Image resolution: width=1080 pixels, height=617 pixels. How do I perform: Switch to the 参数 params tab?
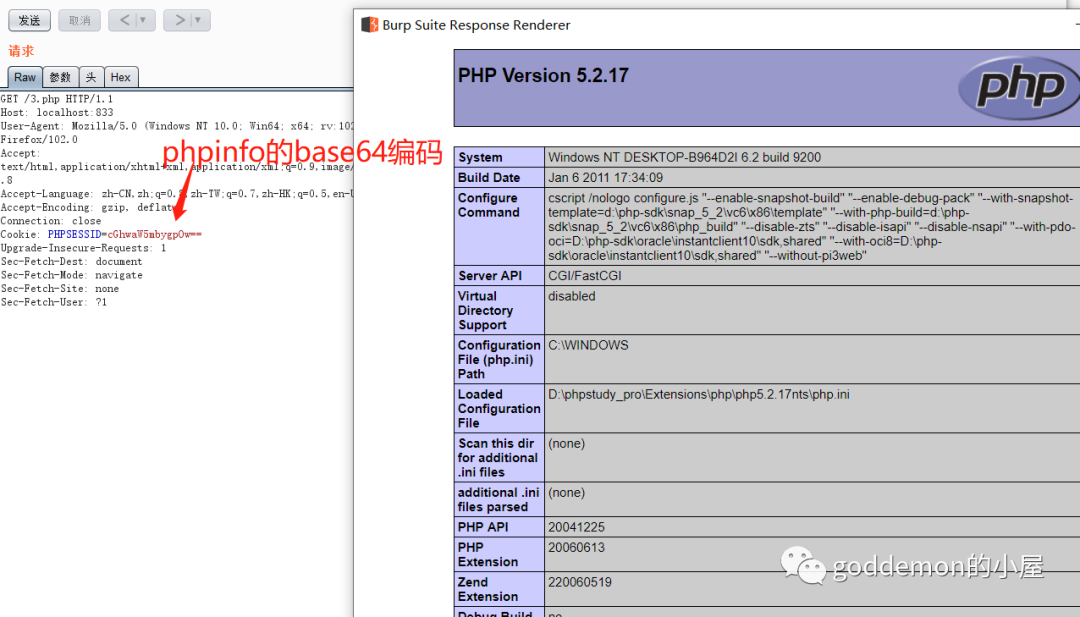(x=61, y=77)
